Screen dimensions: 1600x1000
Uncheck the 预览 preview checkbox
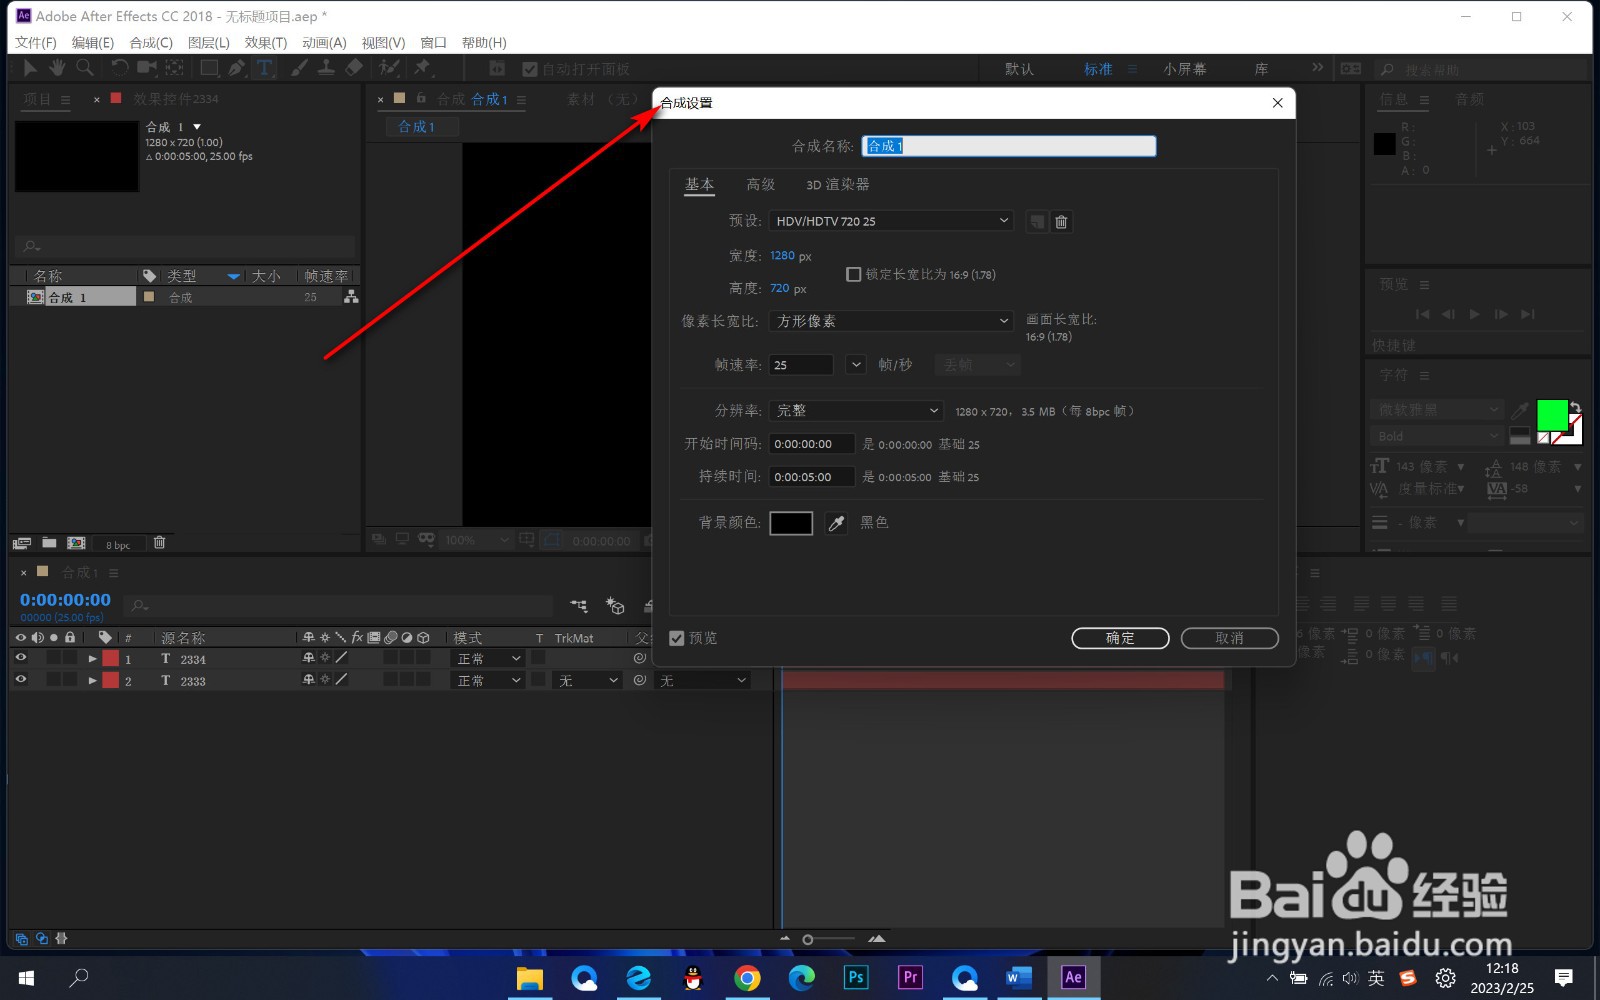pyautogui.click(x=677, y=638)
